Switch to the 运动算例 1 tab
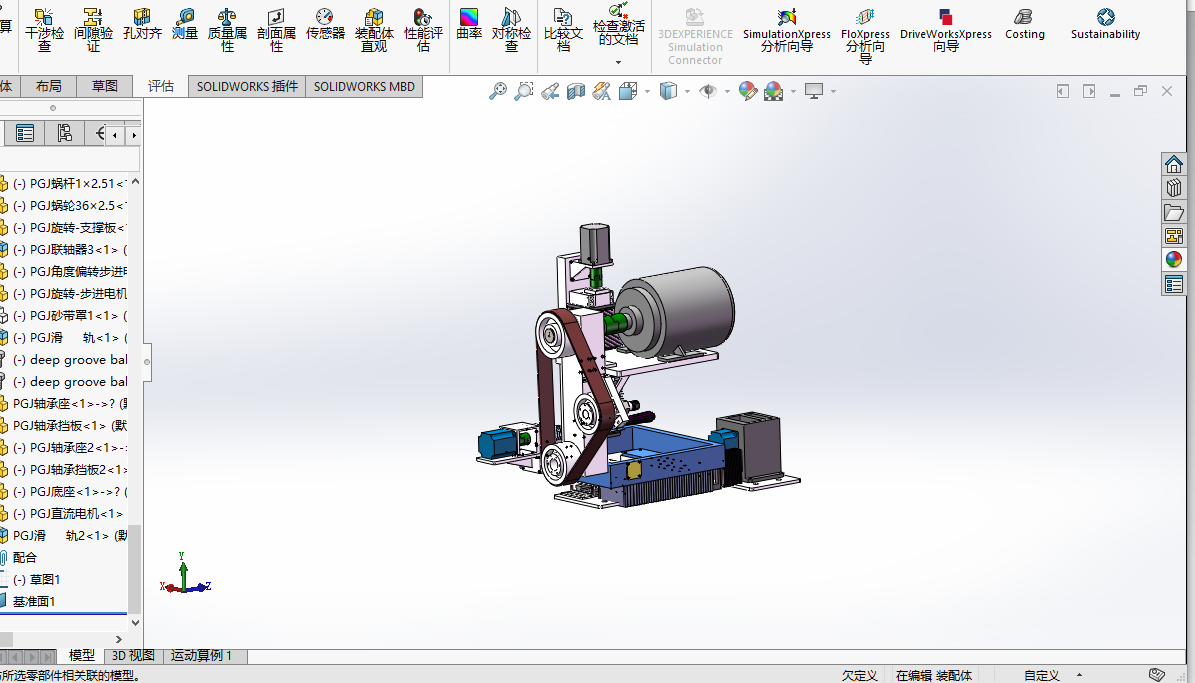 point(201,656)
